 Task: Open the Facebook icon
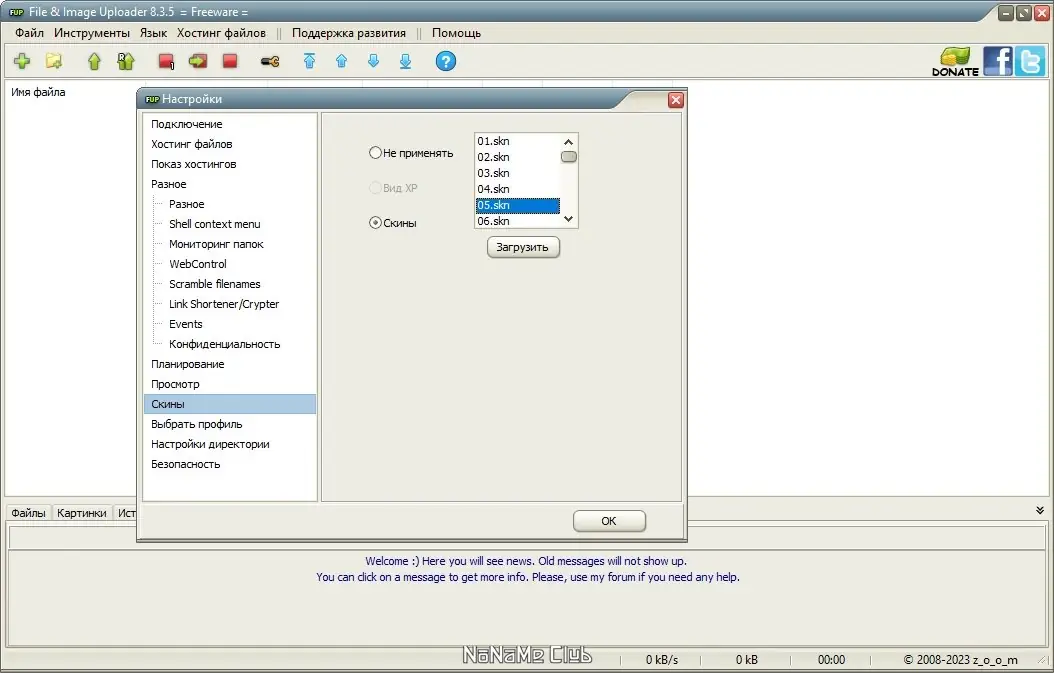click(998, 61)
